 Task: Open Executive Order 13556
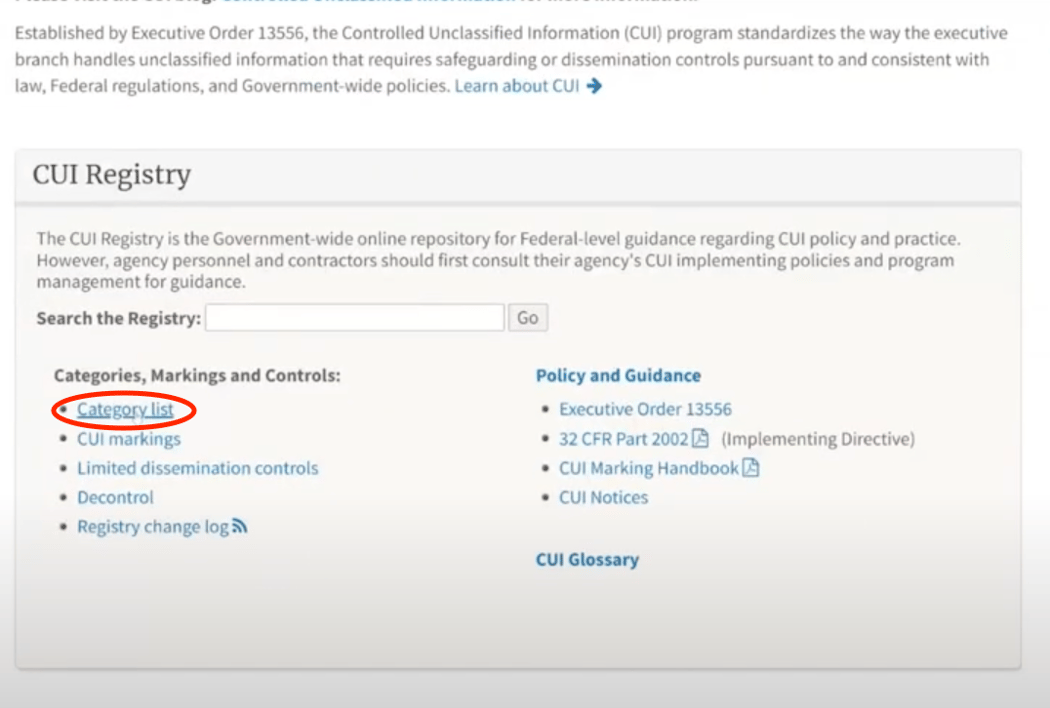(645, 409)
